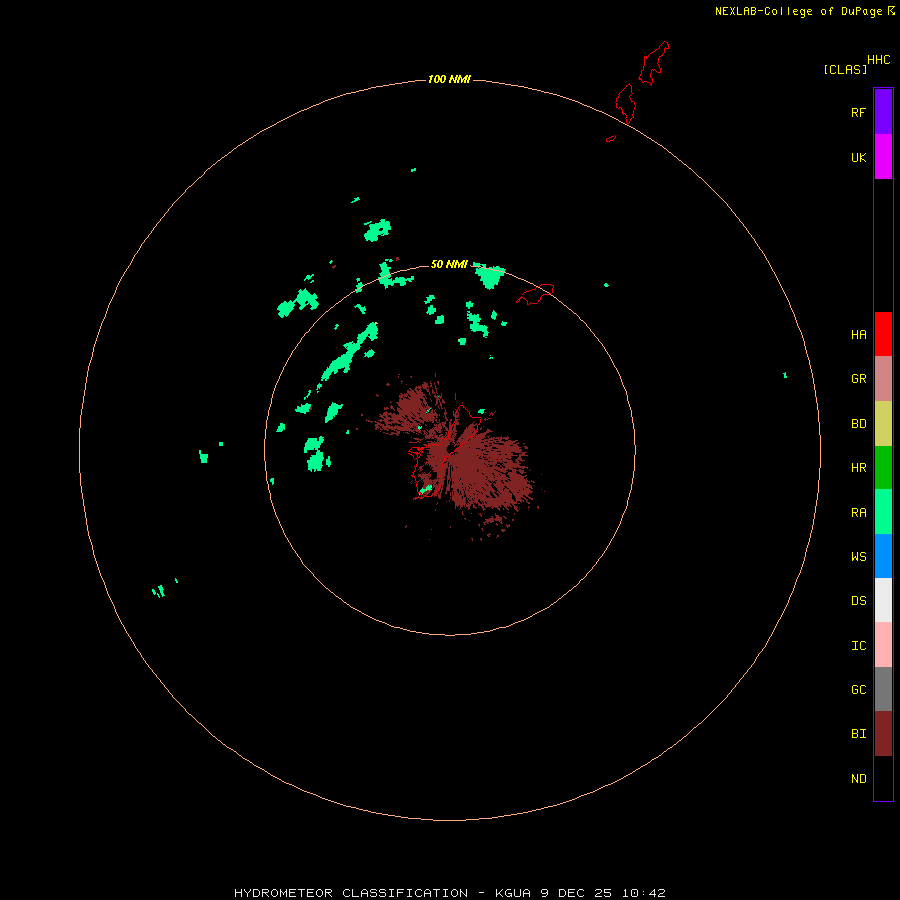Click the WS blue legend swatch
Screen dimensions: 900x900
point(883,556)
